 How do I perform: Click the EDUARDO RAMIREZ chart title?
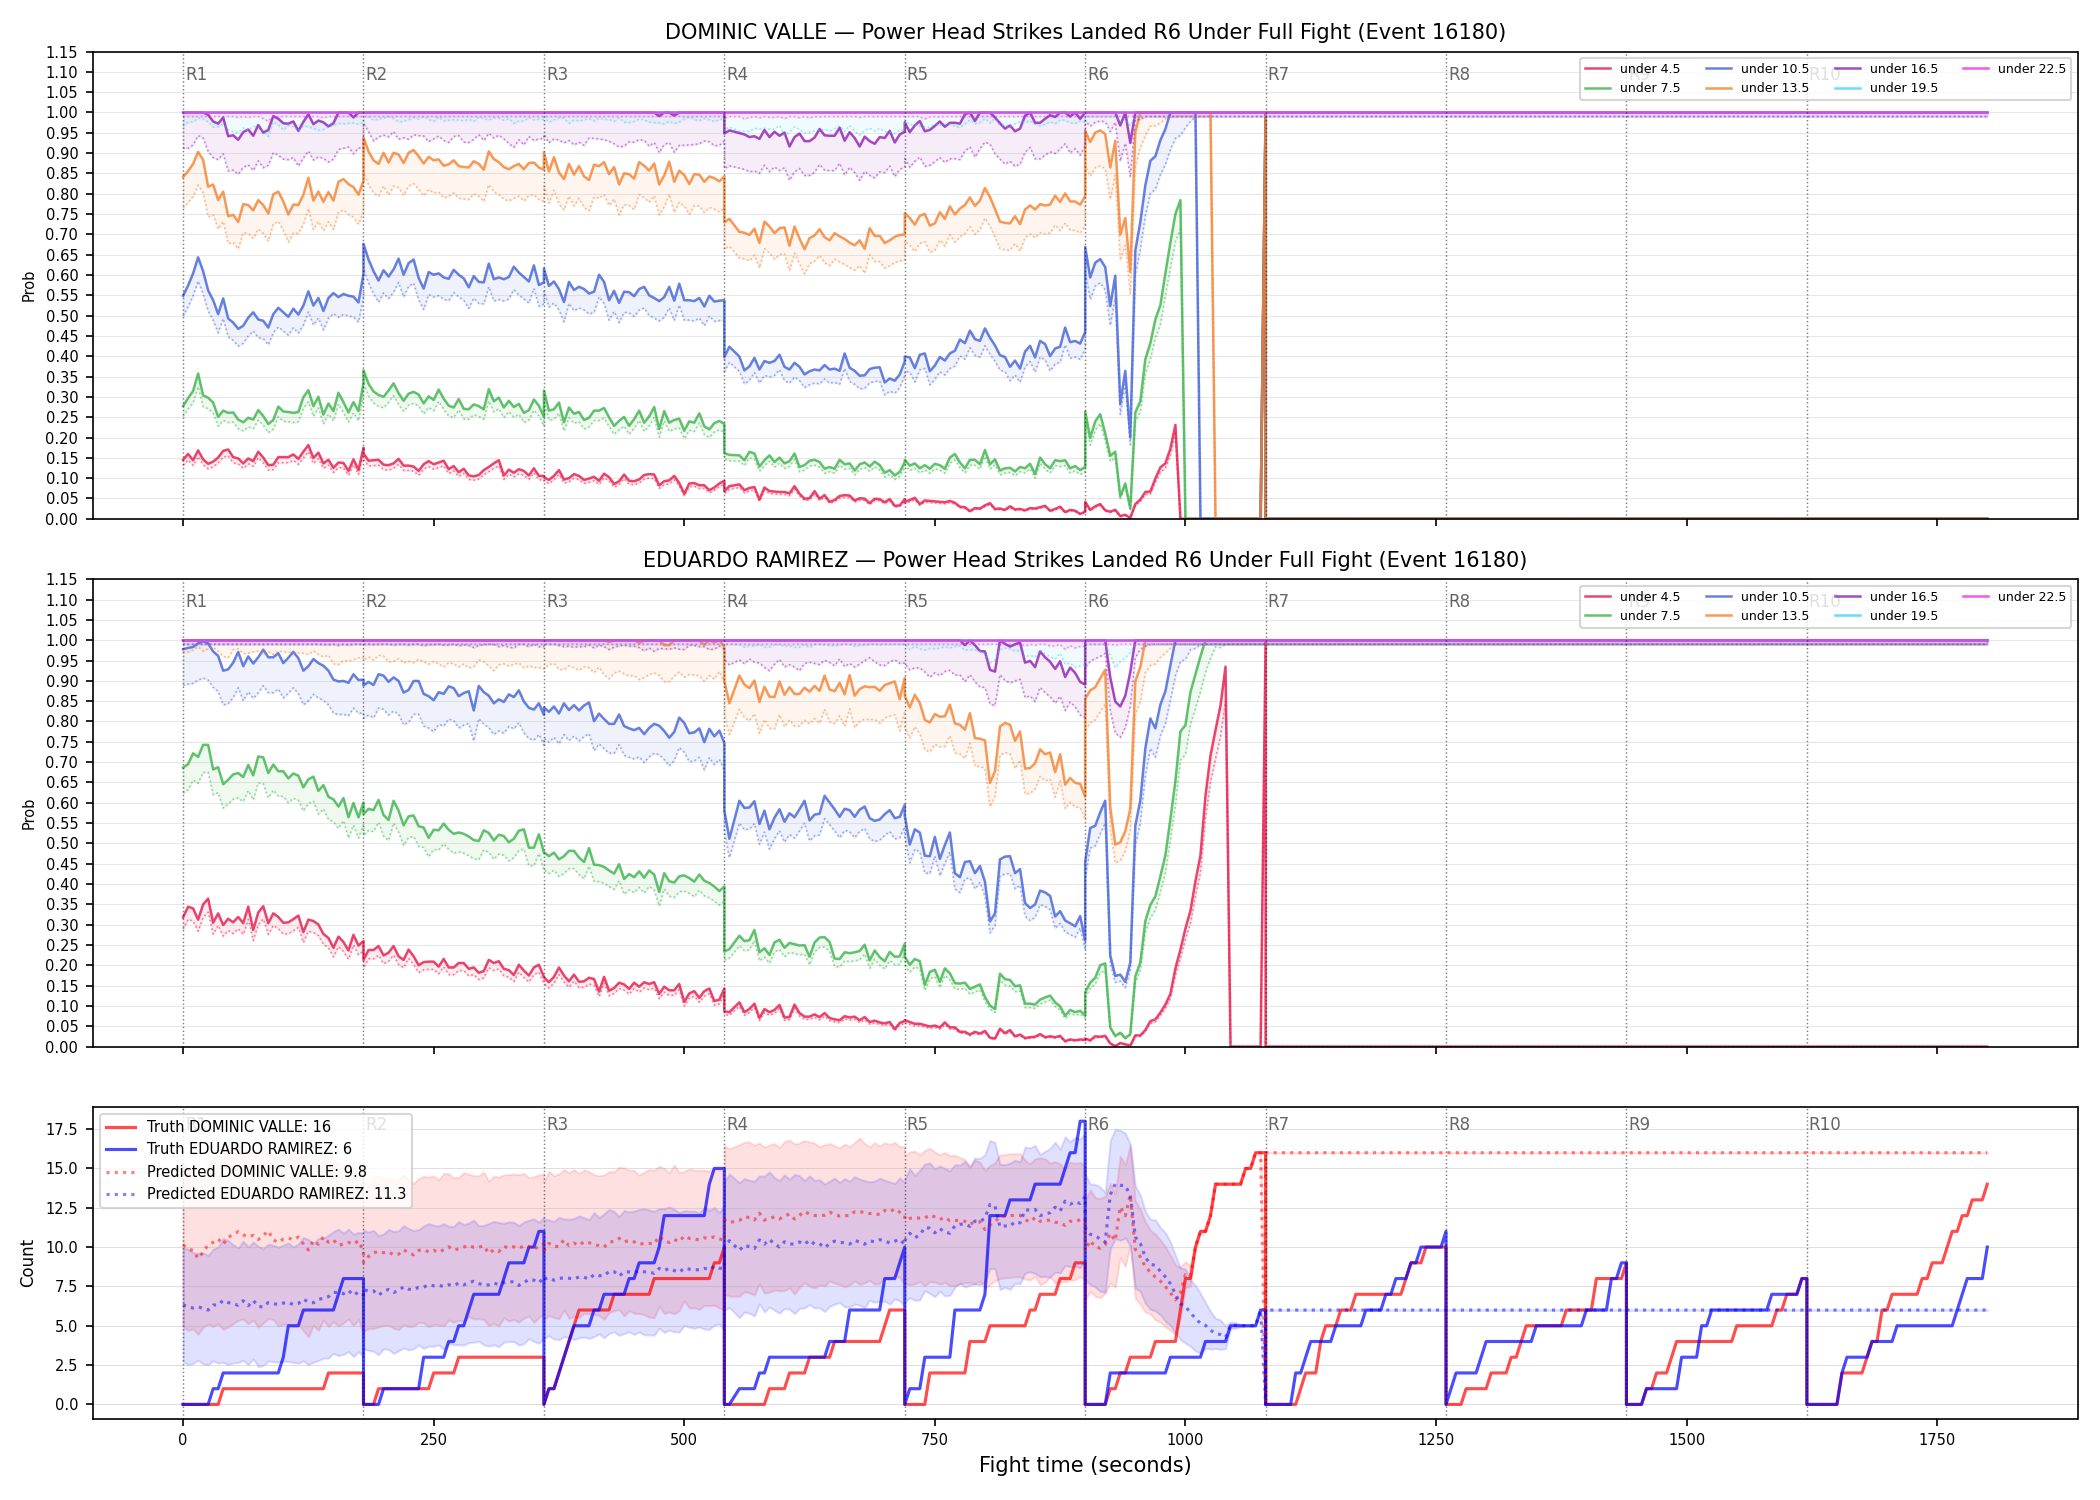click(1085, 560)
